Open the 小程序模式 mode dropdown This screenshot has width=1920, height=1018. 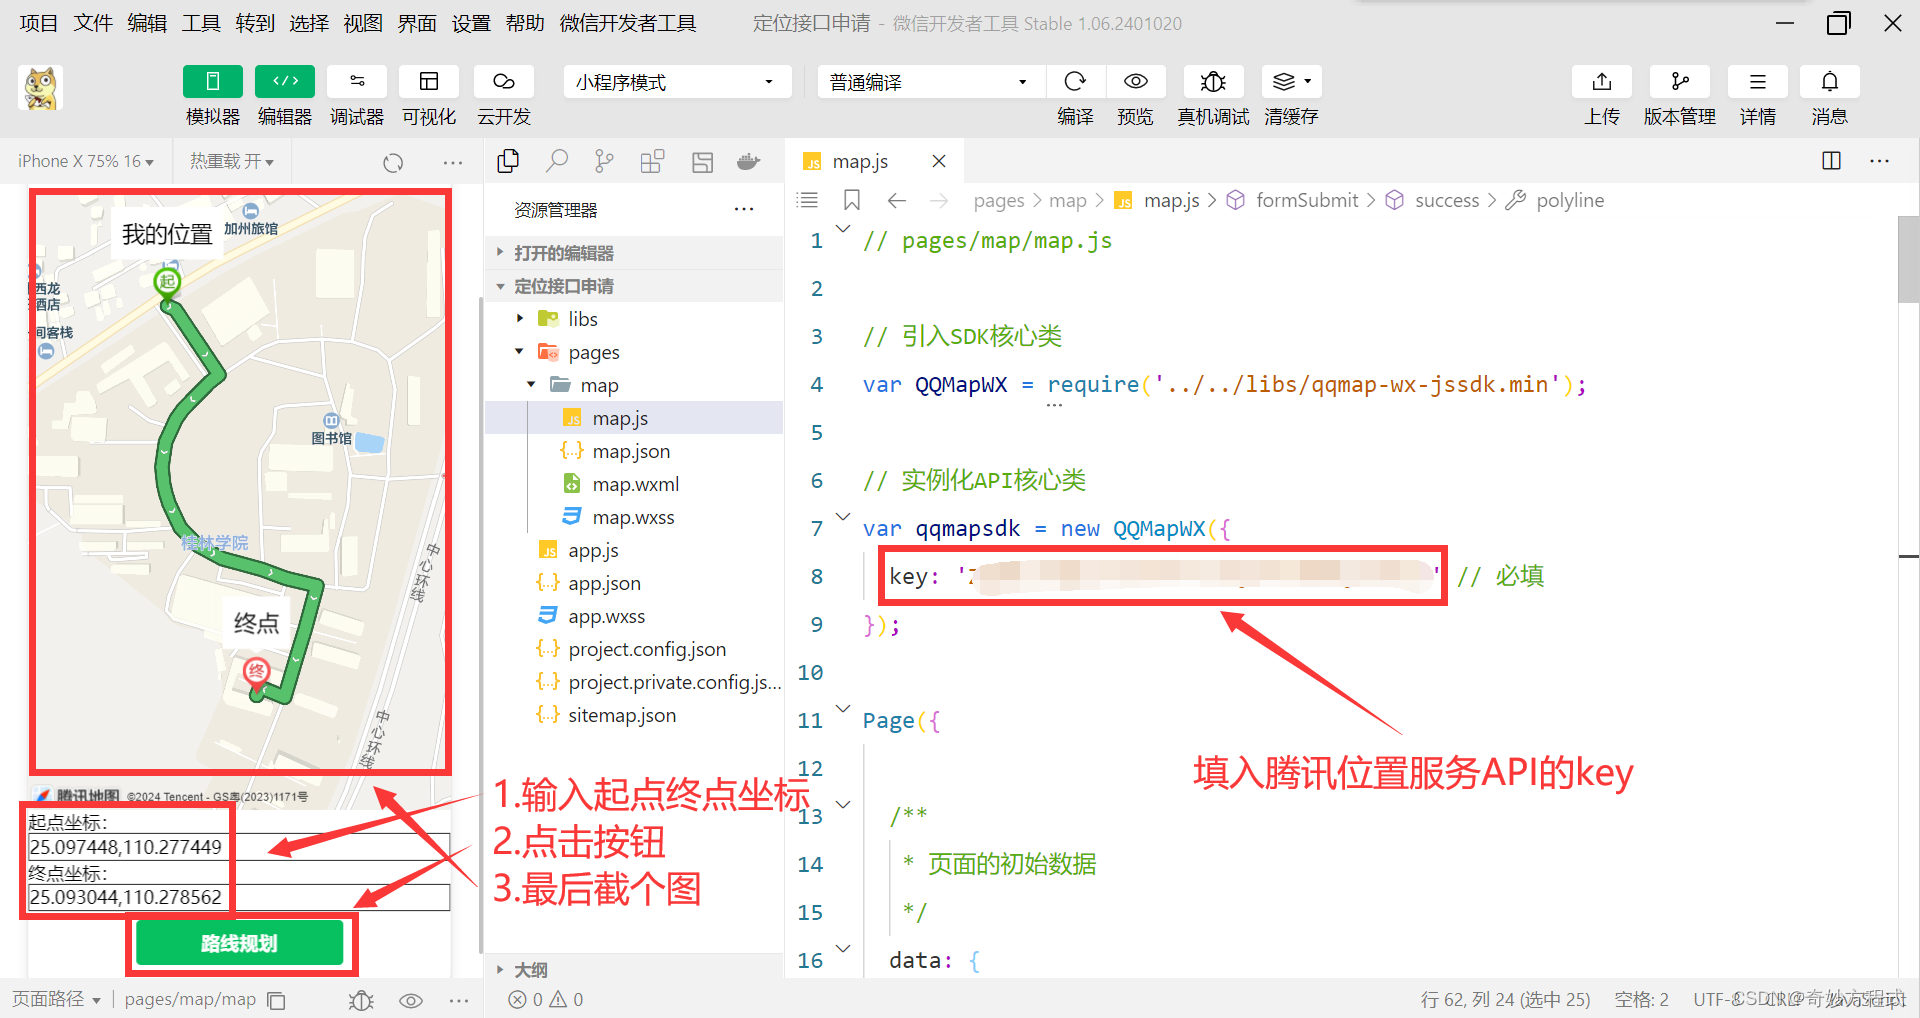pyautogui.click(x=677, y=82)
